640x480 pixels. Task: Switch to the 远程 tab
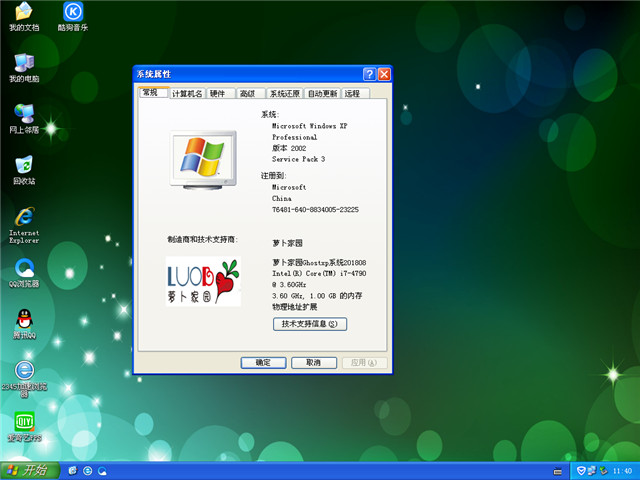[356, 93]
